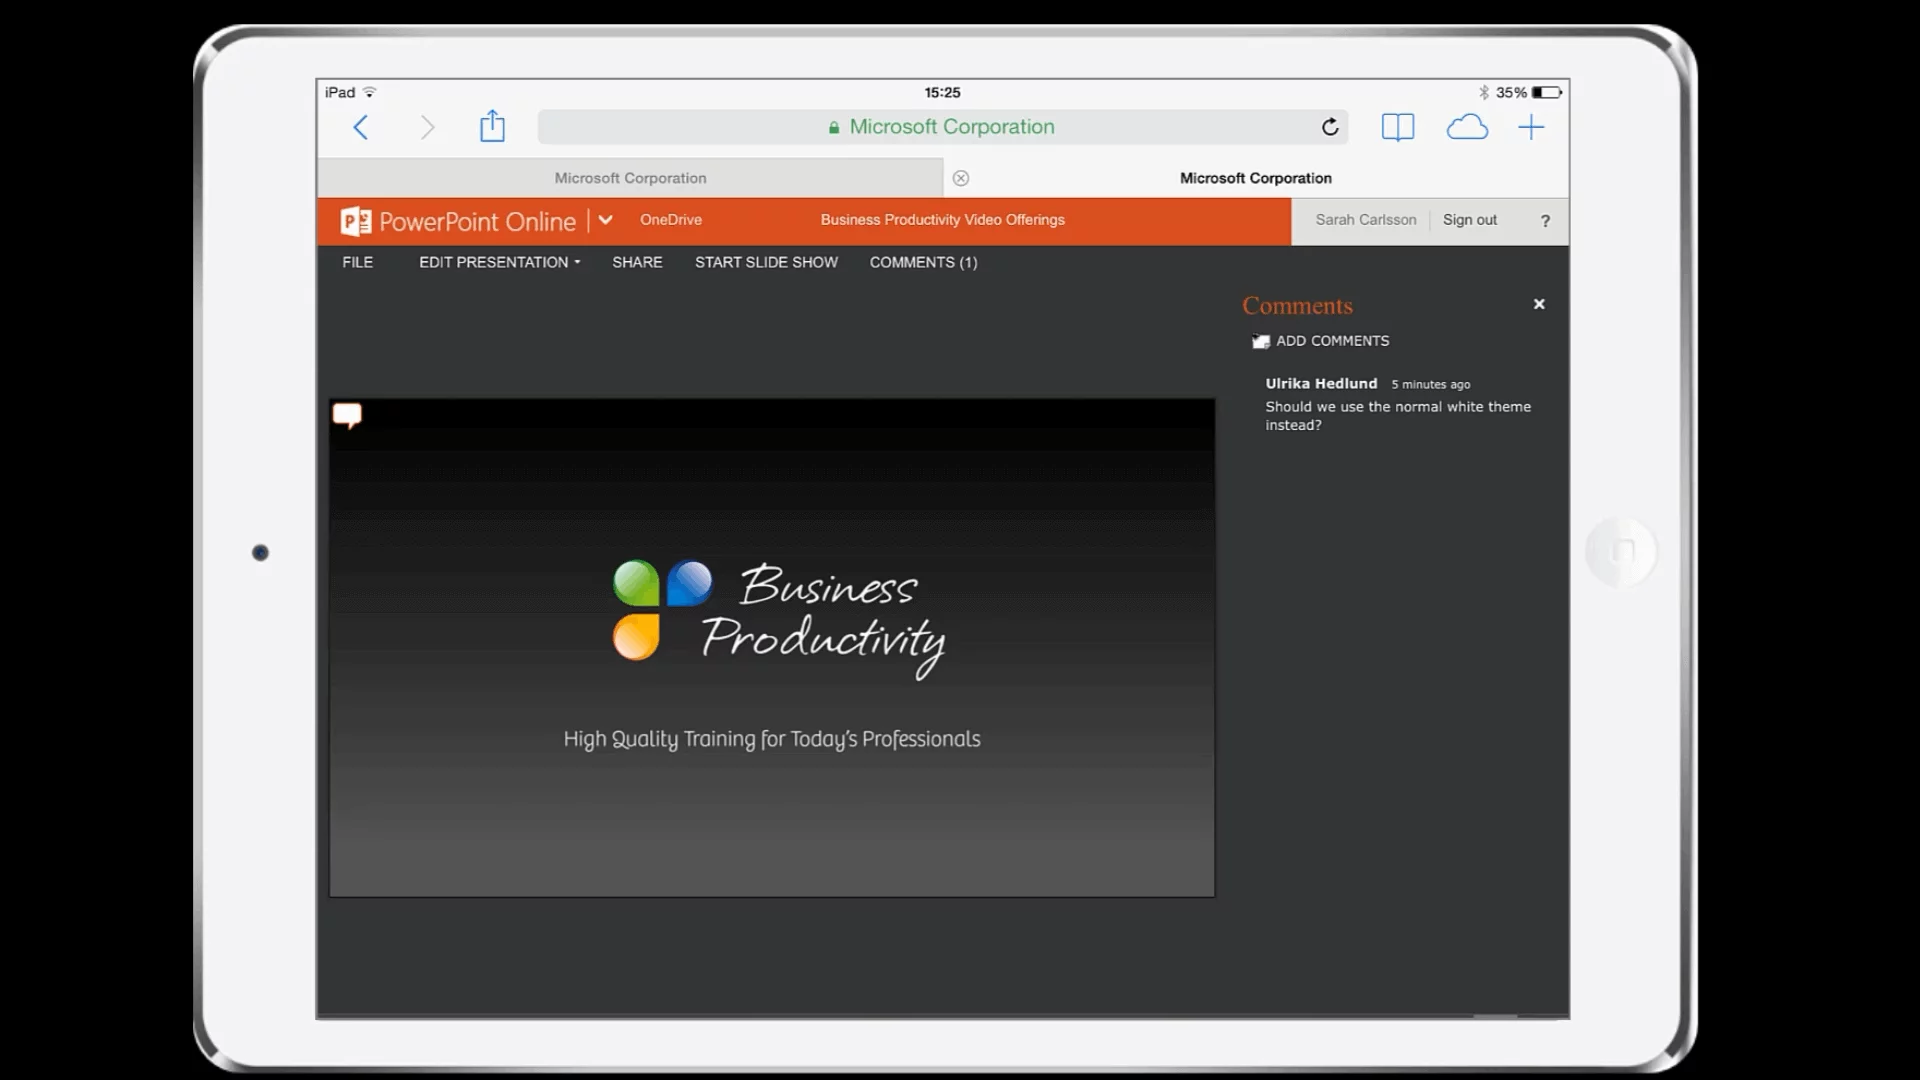This screenshot has height=1080, width=1920.
Task: Tap Safari's forward arrow
Action: (427, 127)
